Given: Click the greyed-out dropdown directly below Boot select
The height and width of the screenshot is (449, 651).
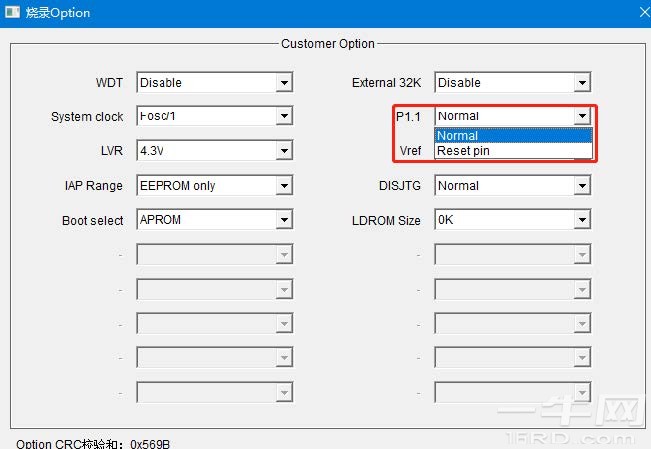Looking at the screenshot, I should tap(214, 255).
